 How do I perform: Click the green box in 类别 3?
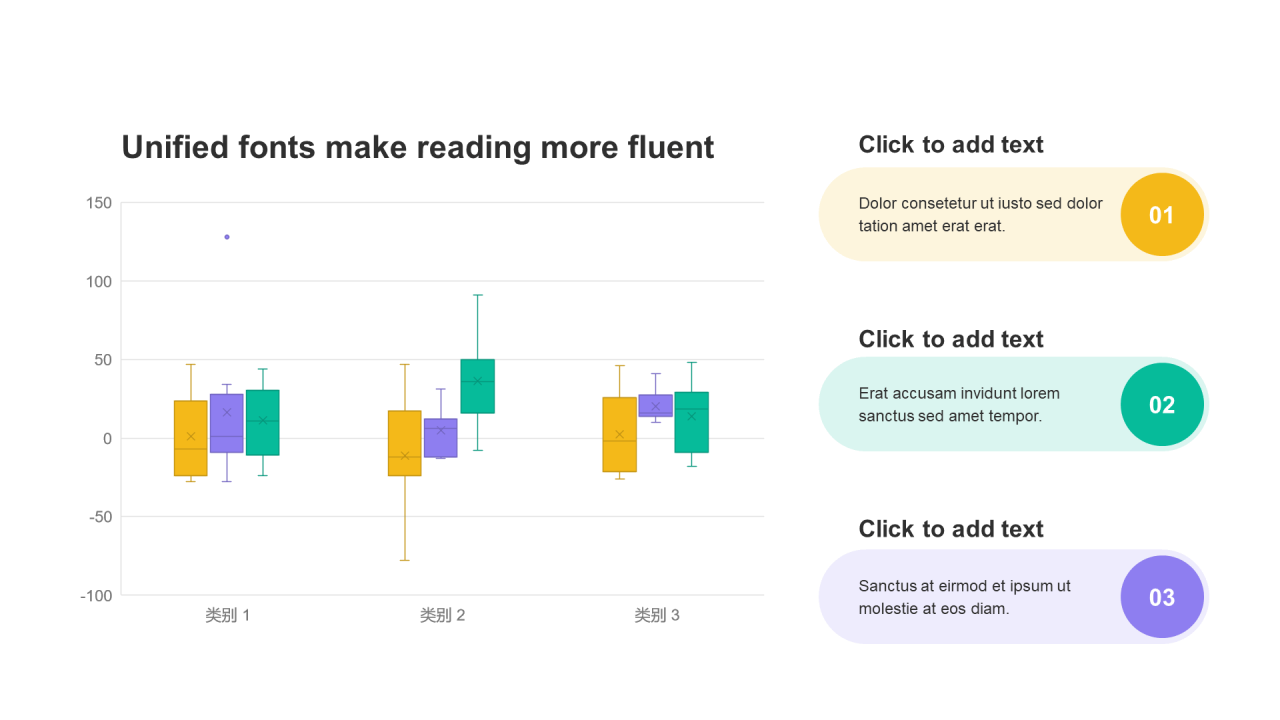tap(691, 421)
